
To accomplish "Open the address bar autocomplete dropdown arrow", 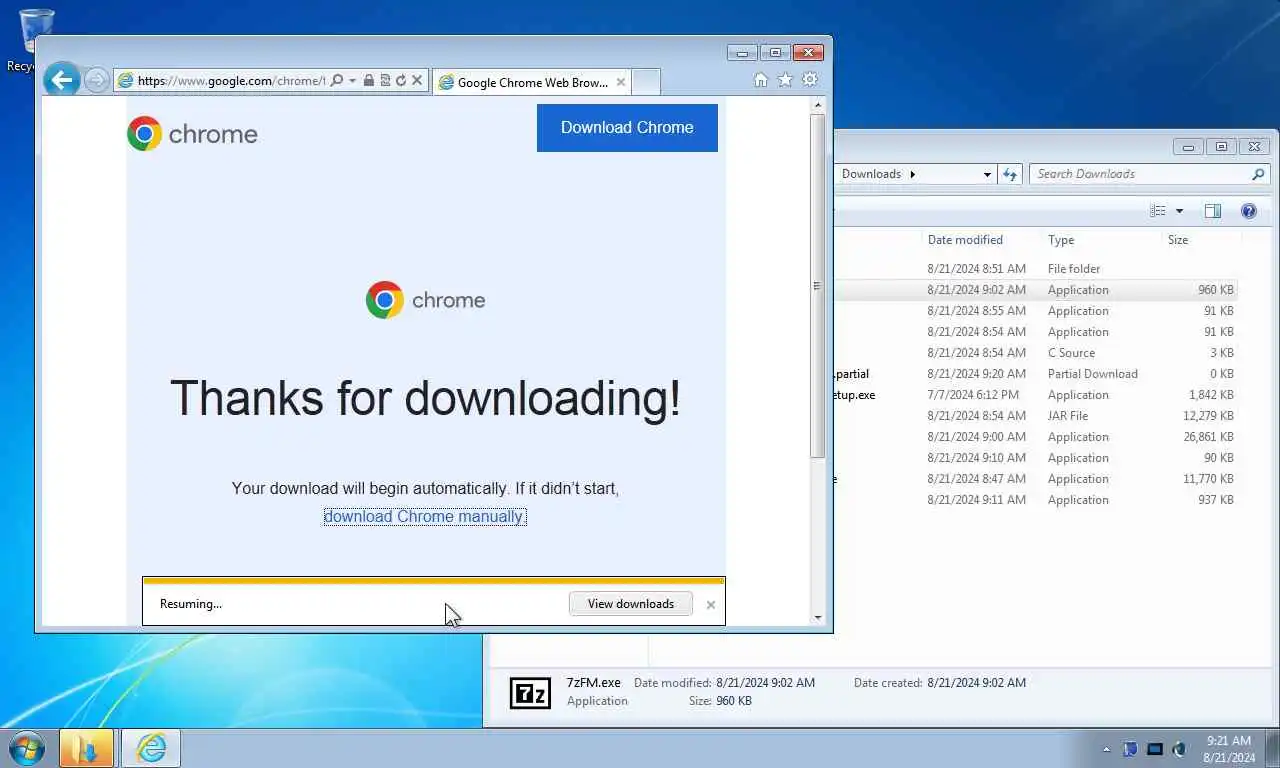I will point(352,81).
